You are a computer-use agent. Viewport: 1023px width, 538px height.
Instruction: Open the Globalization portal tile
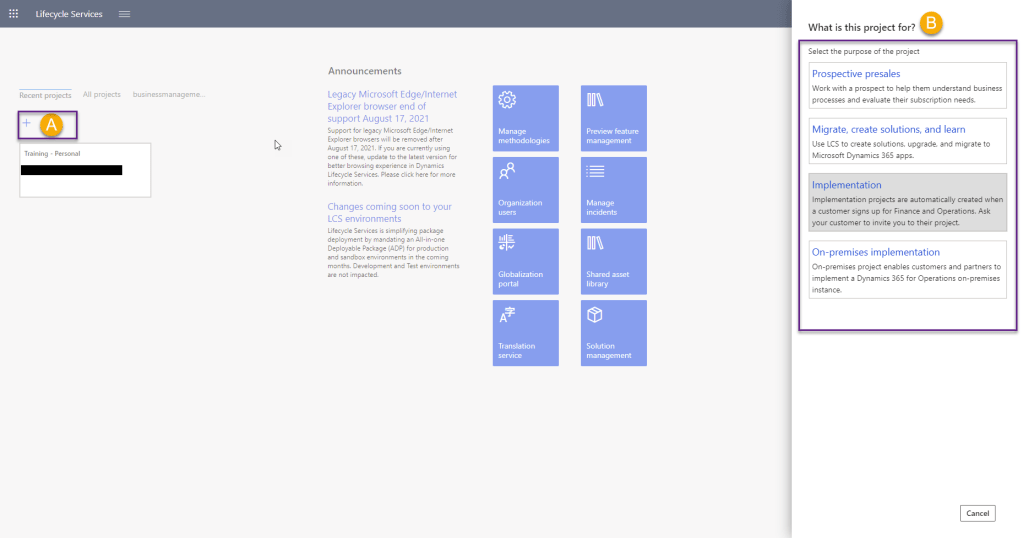525,261
